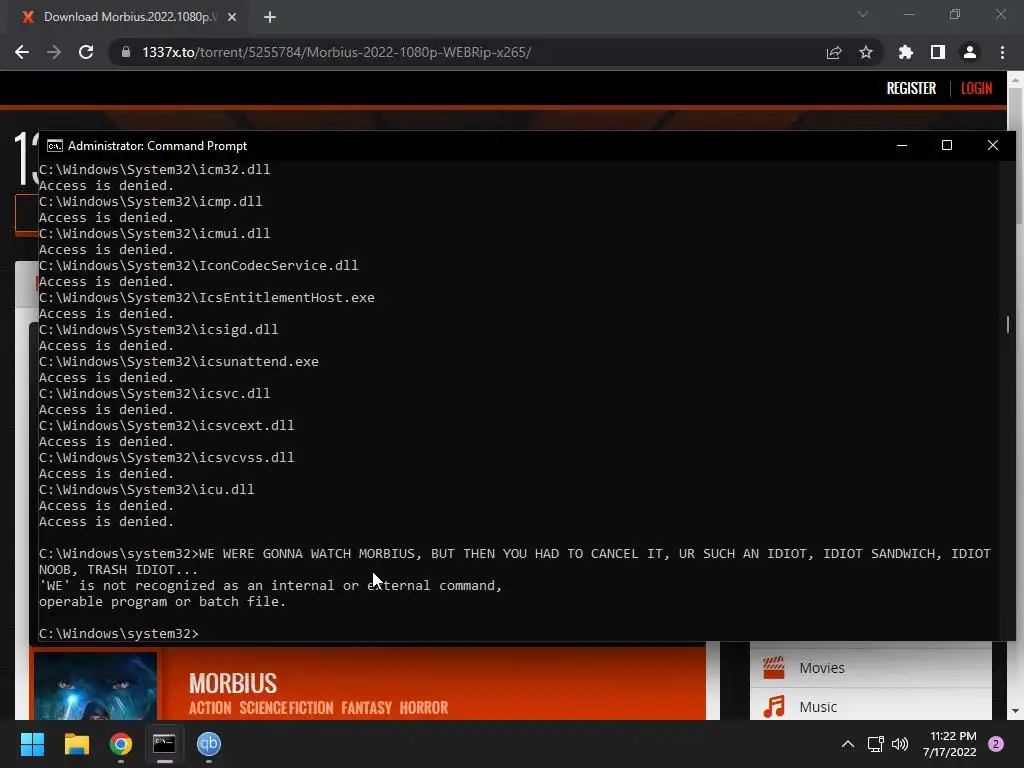The image size is (1024, 768).
Task: Toggle the Chrome side panel
Action: pyautogui.click(x=938, y=52)
